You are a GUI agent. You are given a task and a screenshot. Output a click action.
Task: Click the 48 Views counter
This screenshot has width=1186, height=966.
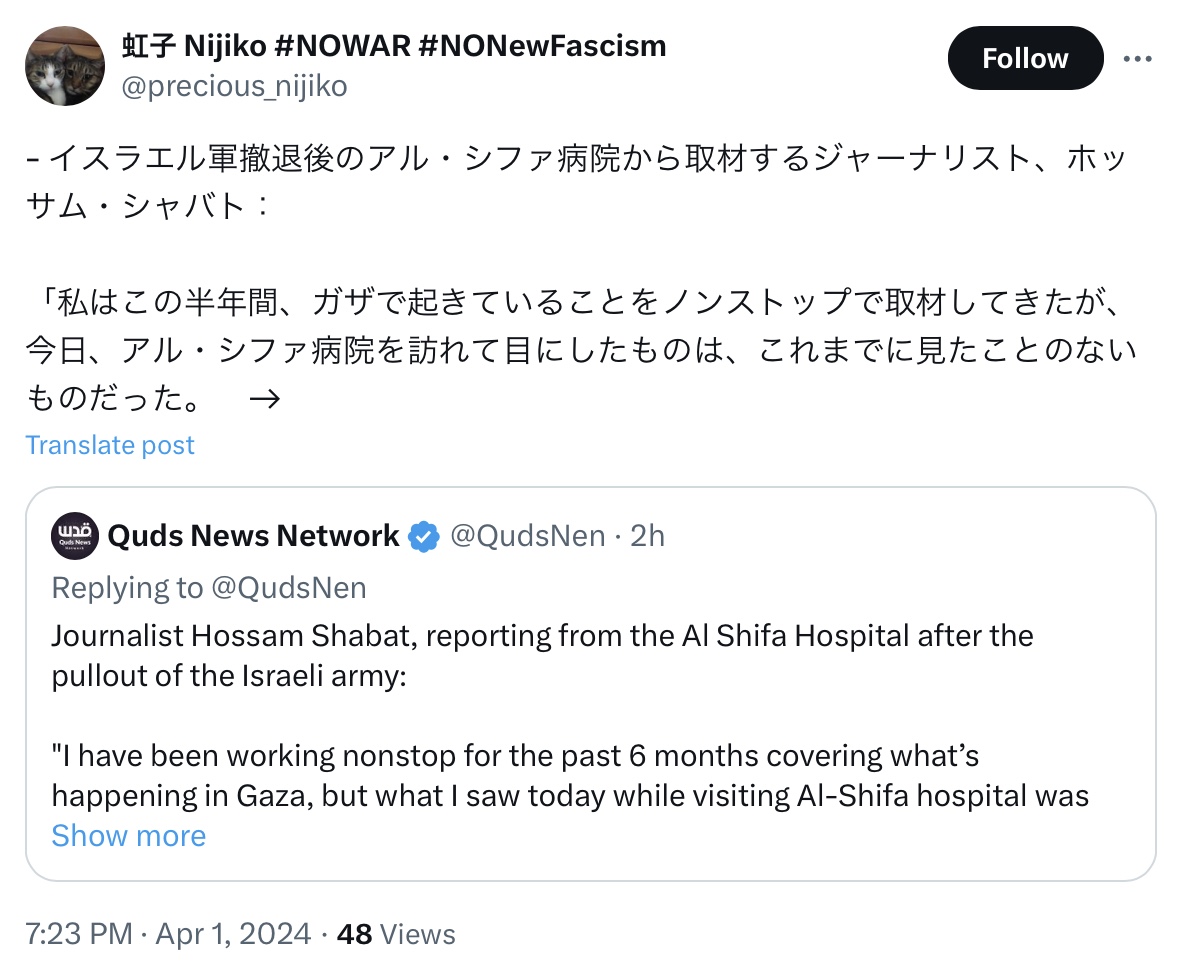click(396, 933)
